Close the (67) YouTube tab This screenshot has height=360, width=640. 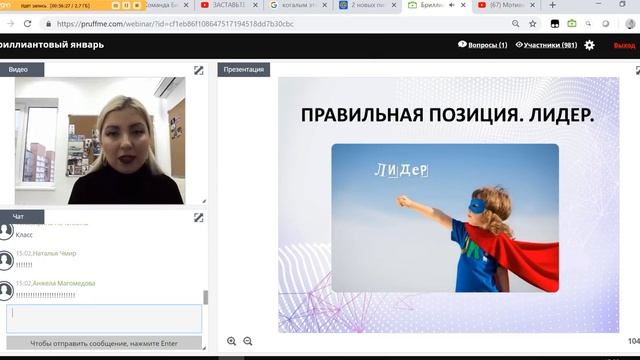click(533, 5)
